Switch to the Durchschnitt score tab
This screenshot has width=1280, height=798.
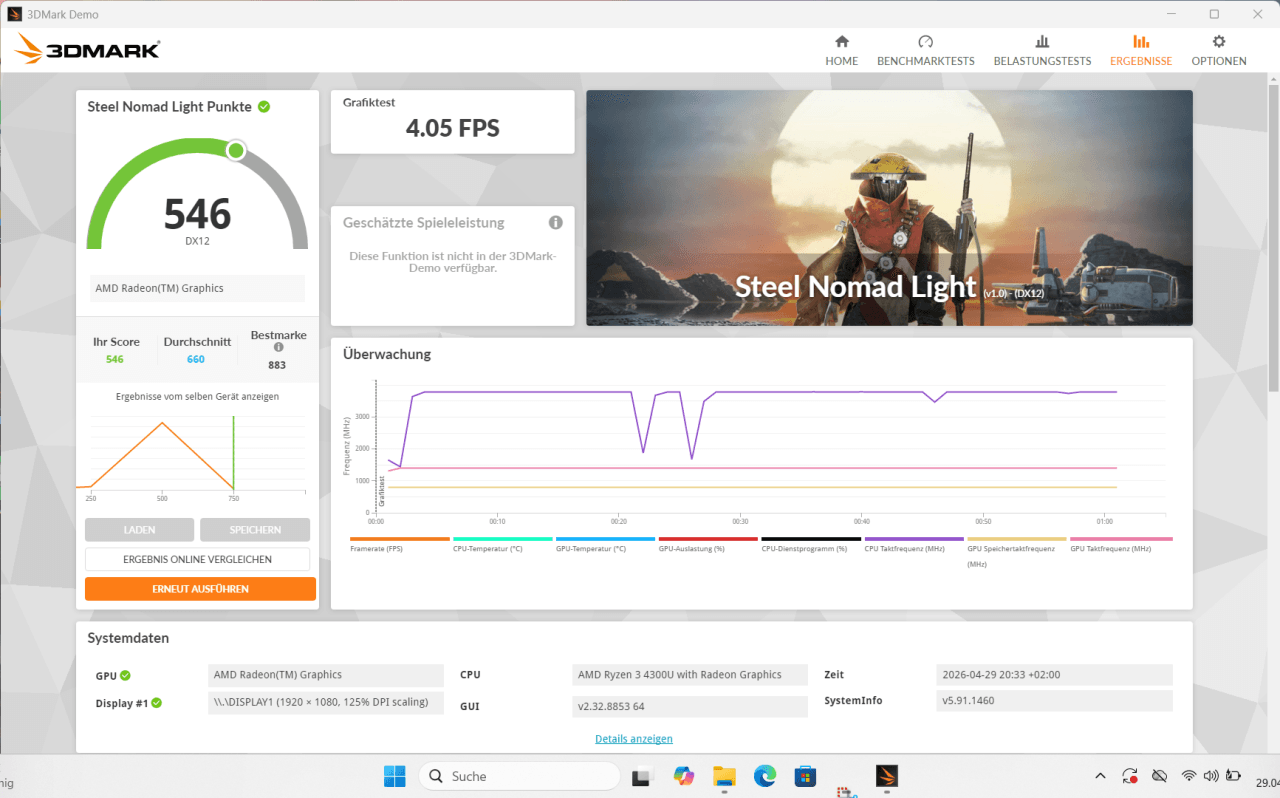coord(197,348)
